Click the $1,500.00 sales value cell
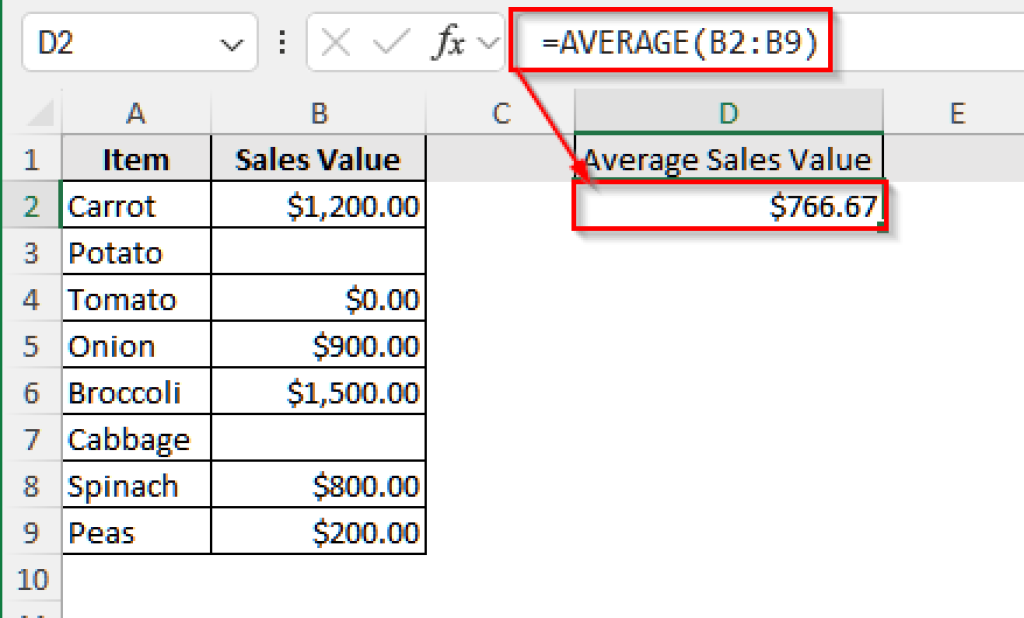The height and width of the screenshot is (618, 1024). 318,392
